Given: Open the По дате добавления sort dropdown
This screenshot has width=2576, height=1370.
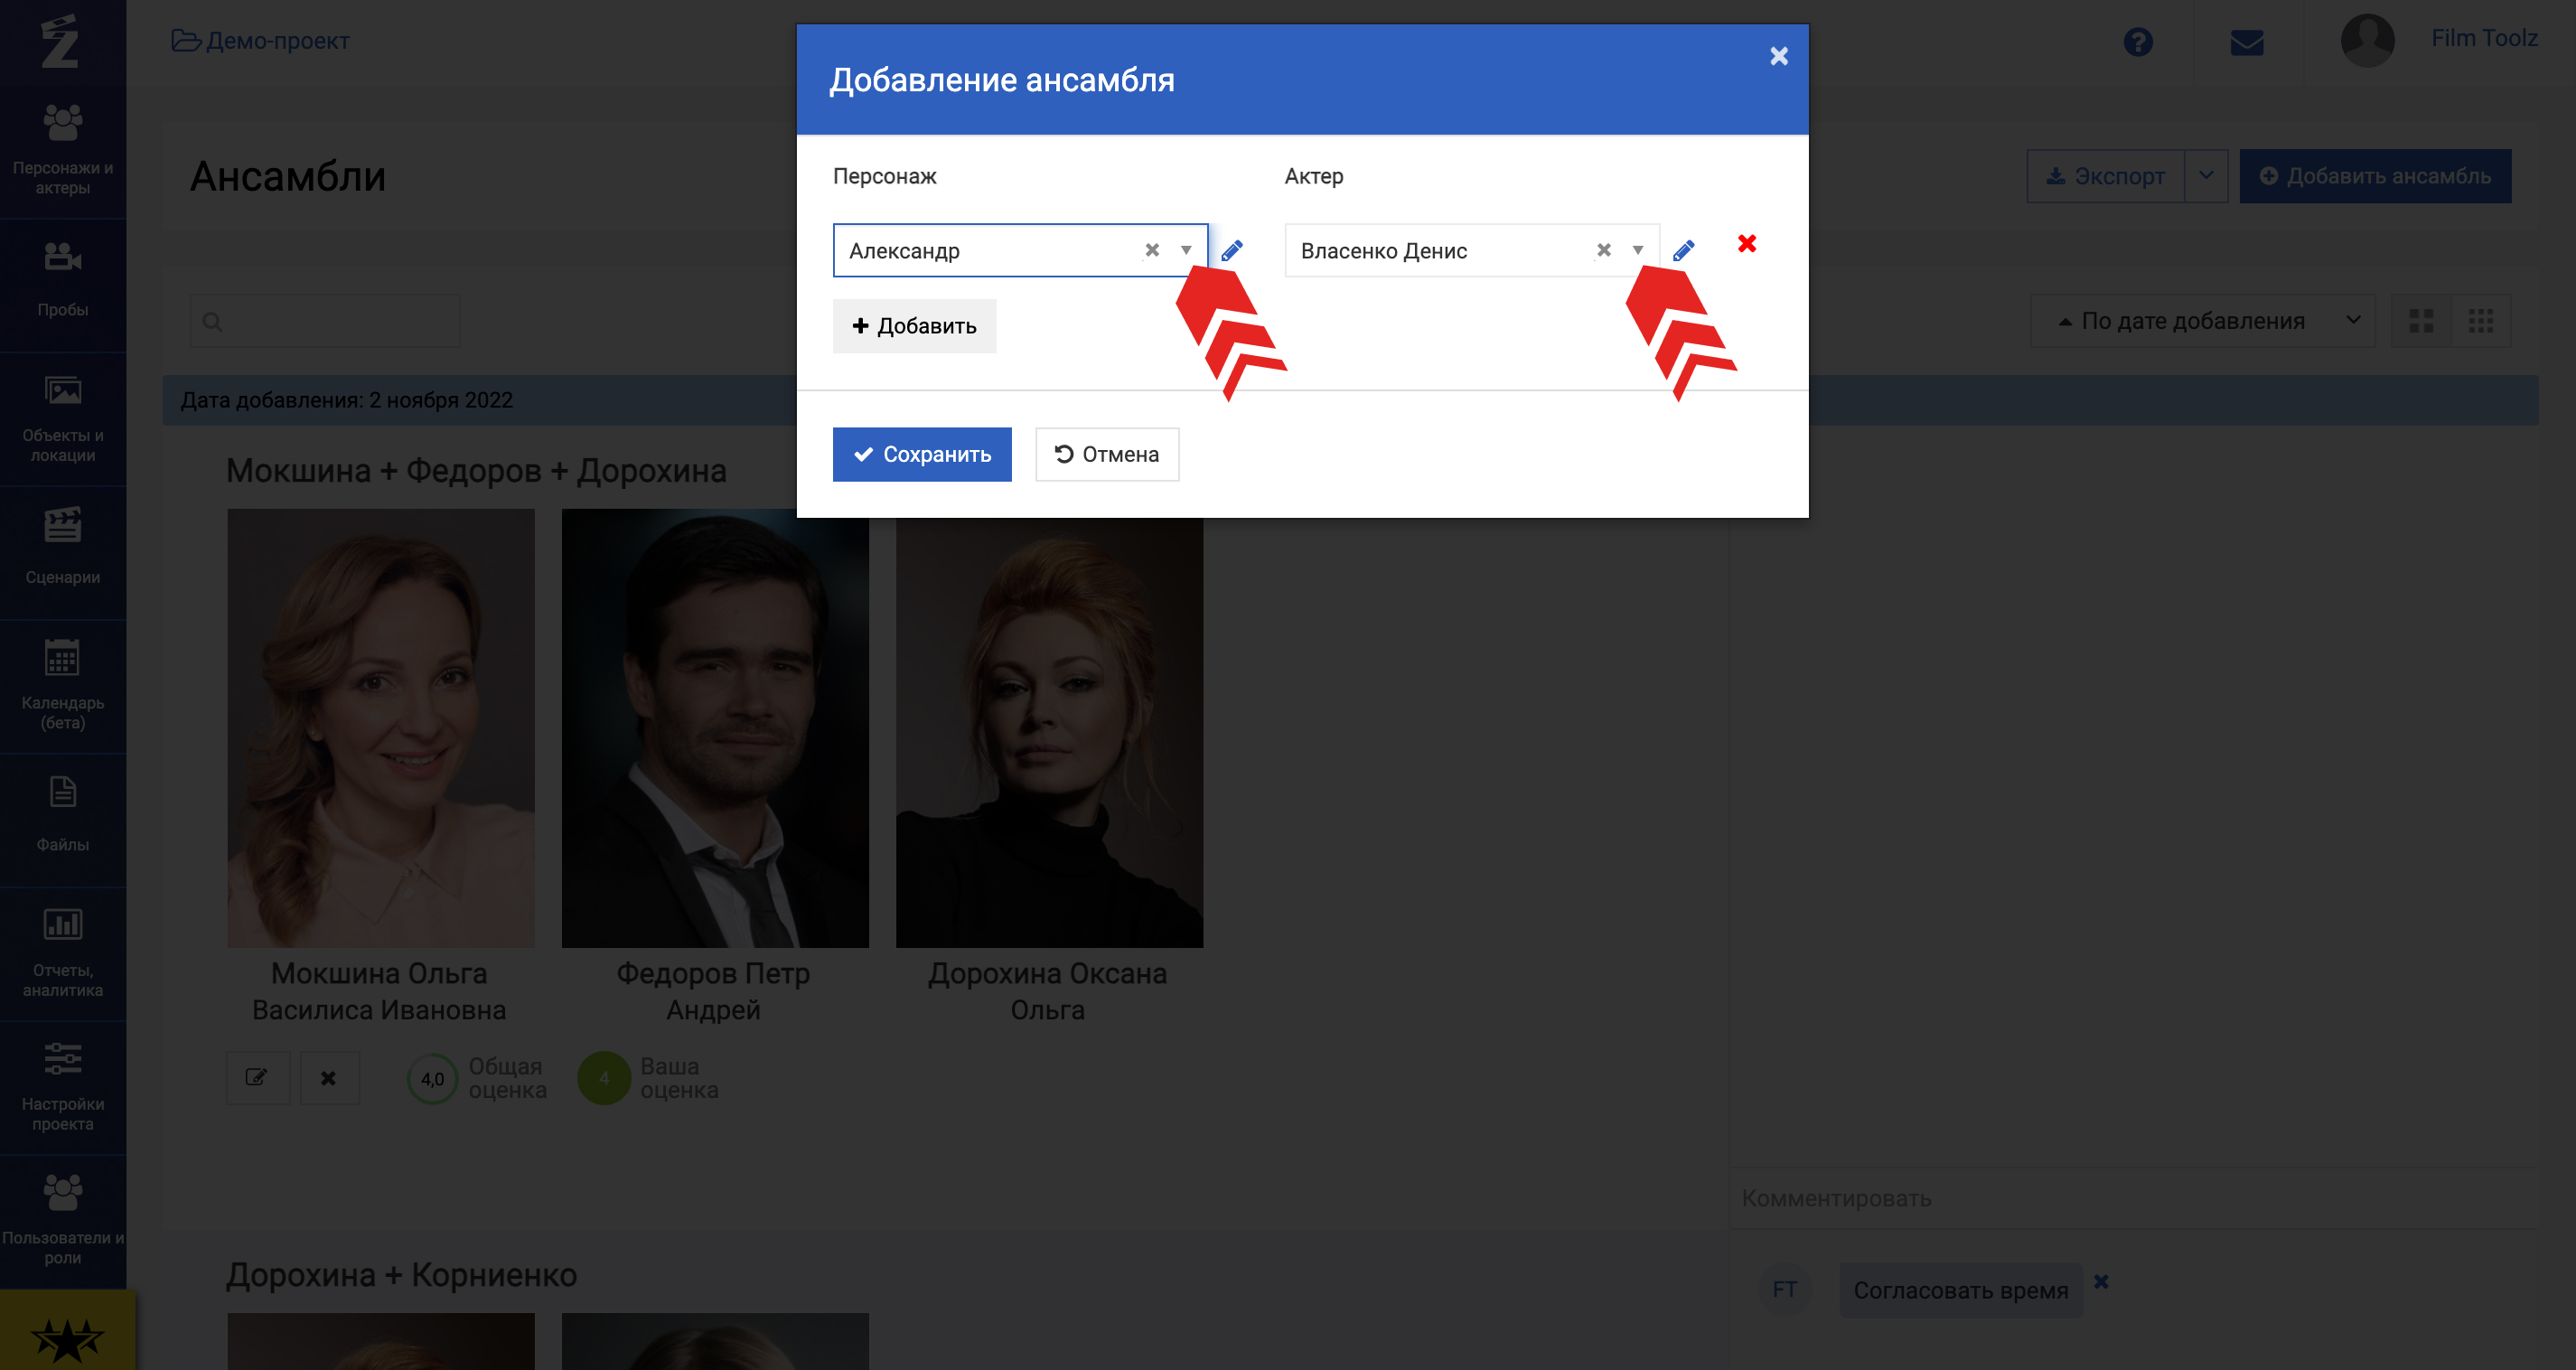Looking at the screenshot, I should [x=2203, y=321].
